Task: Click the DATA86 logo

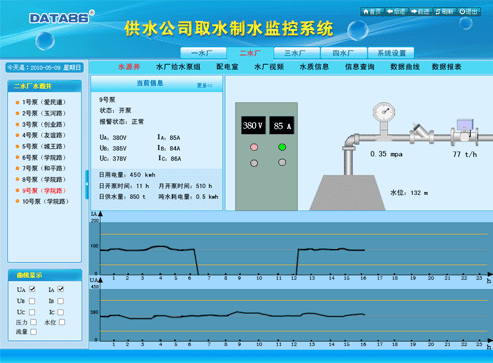Action: pyautogui.click(x=62, y=17)
